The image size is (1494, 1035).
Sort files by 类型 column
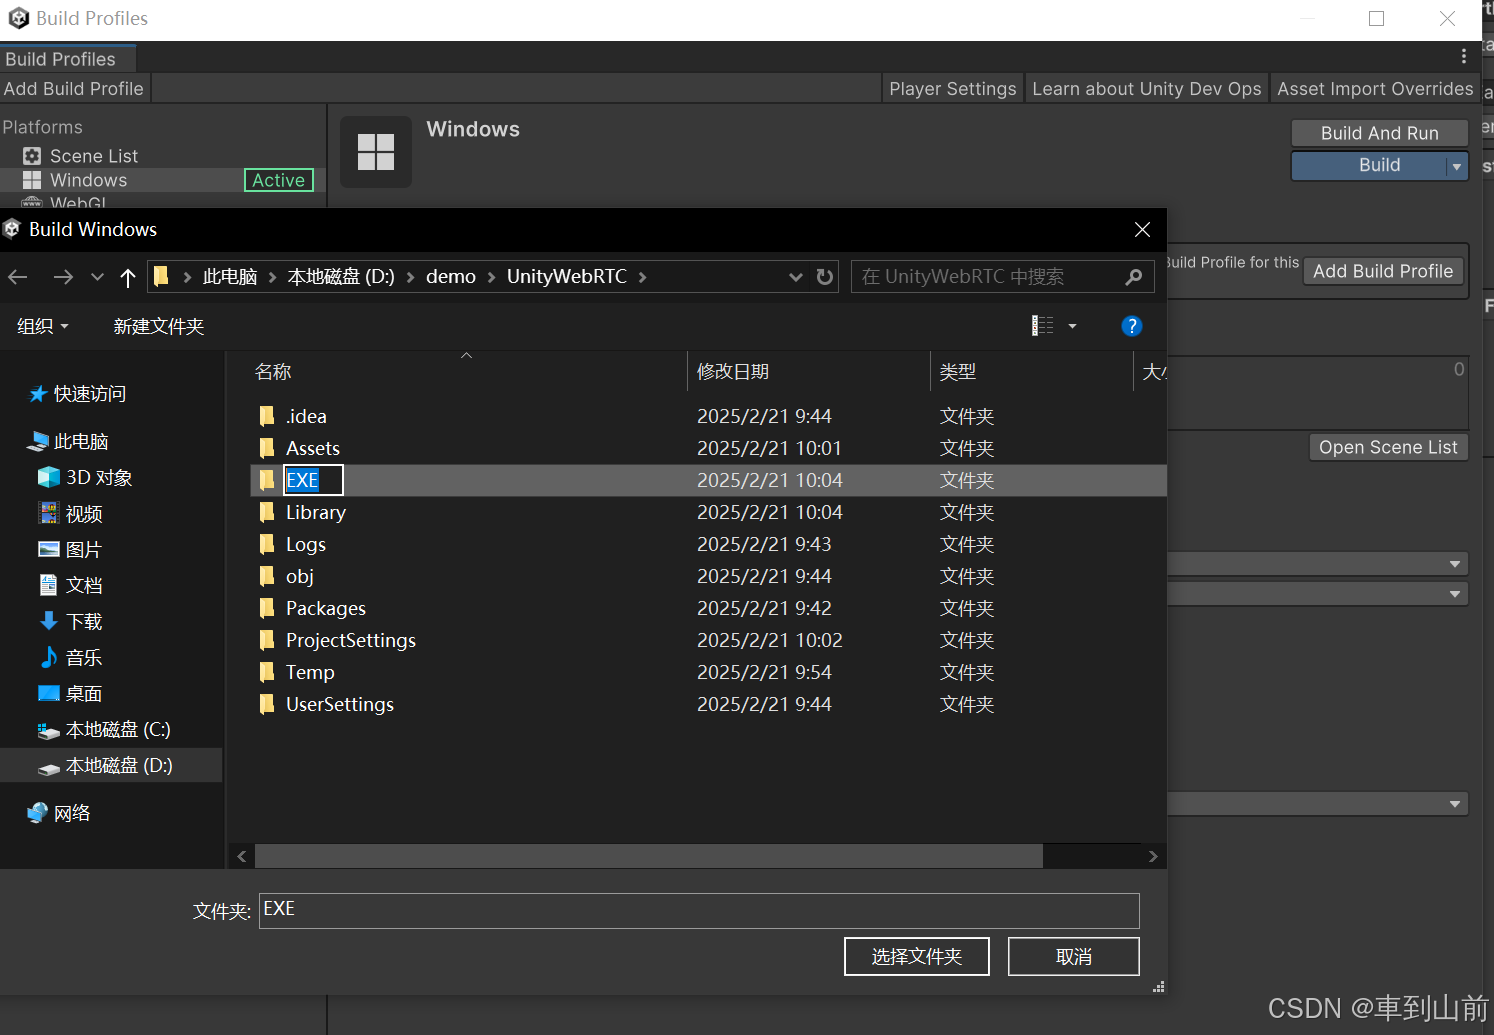click(x=958, y=372)
